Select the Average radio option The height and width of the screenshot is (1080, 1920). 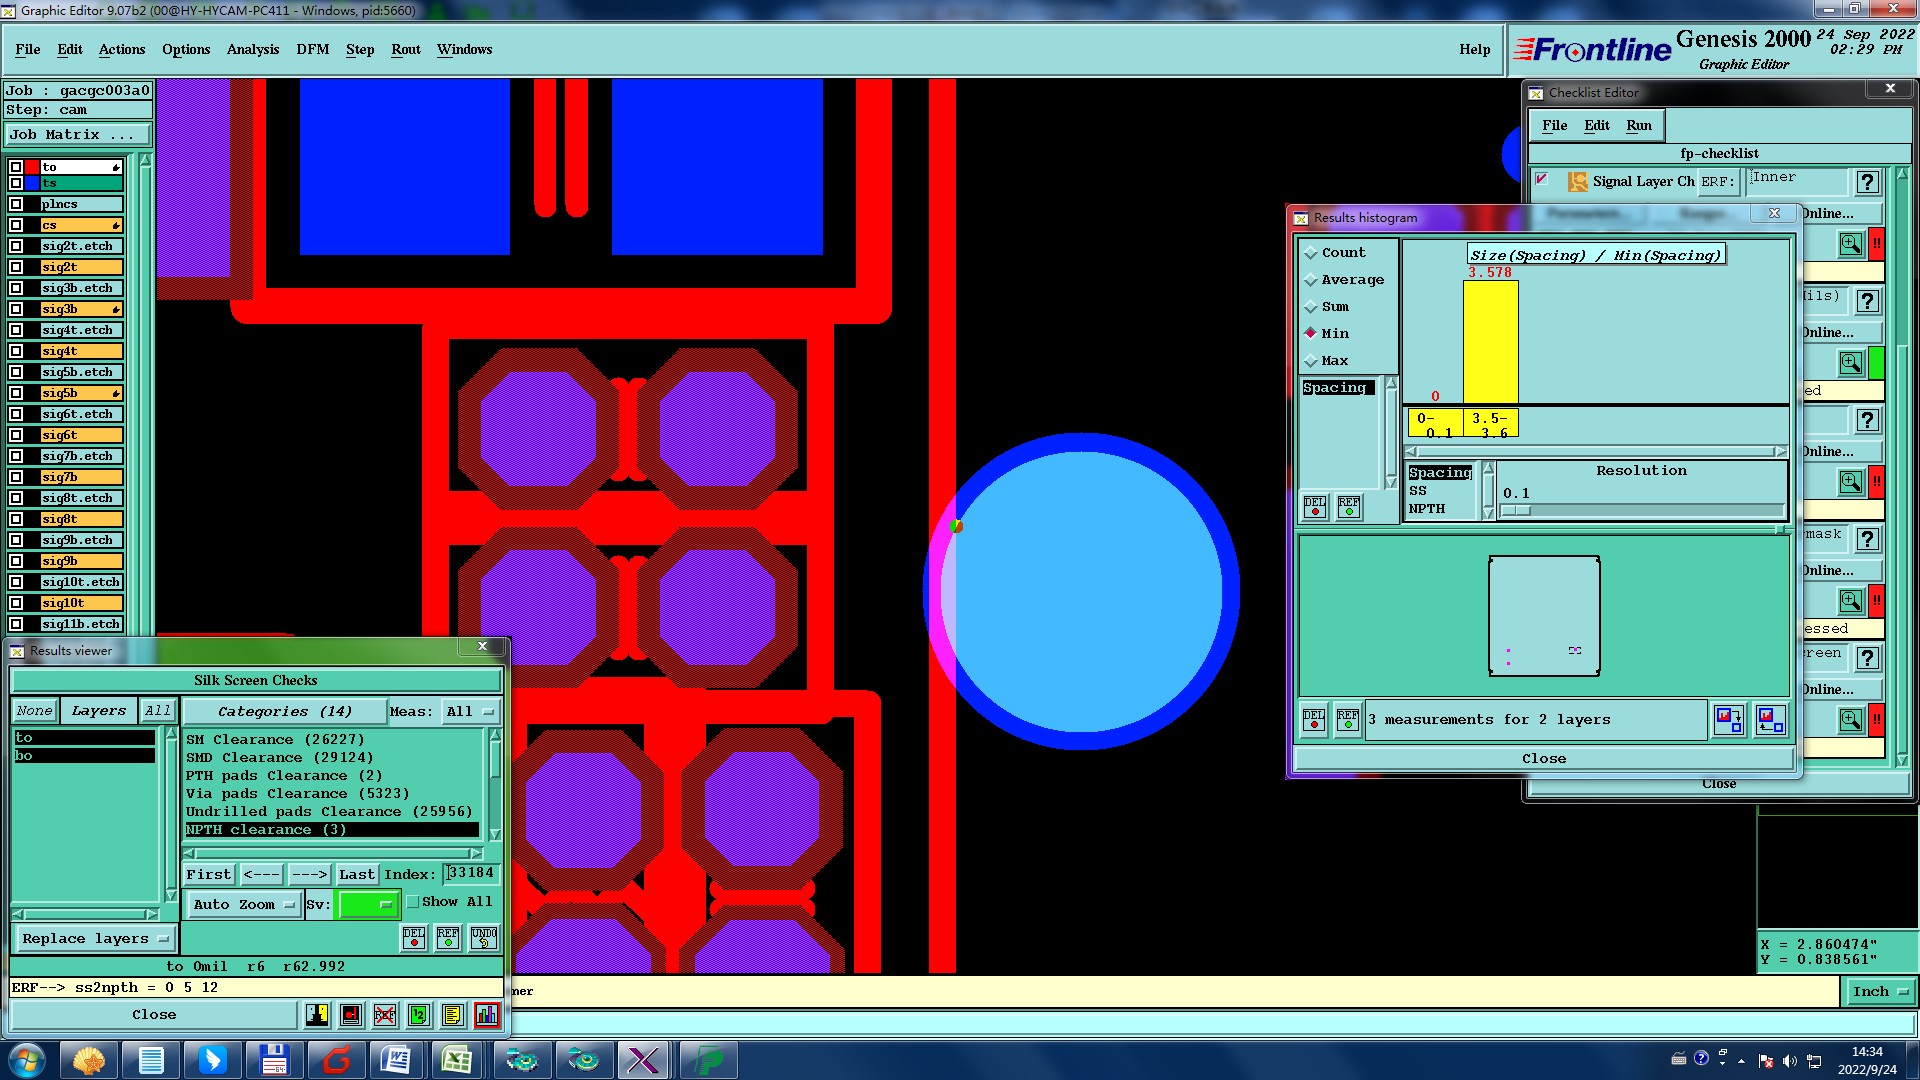pyautogui.click(x=1311, y=280)
